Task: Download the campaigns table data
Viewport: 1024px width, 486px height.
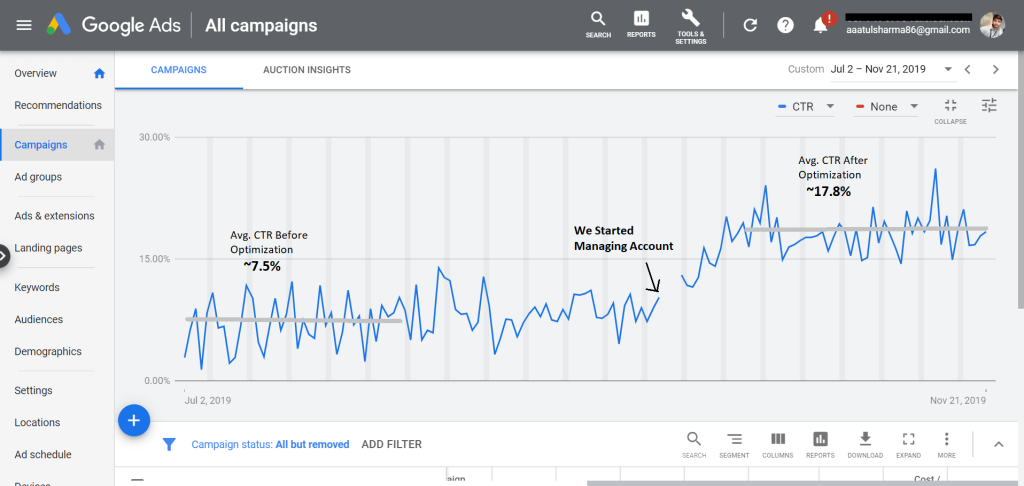Action: click(866, 444)
